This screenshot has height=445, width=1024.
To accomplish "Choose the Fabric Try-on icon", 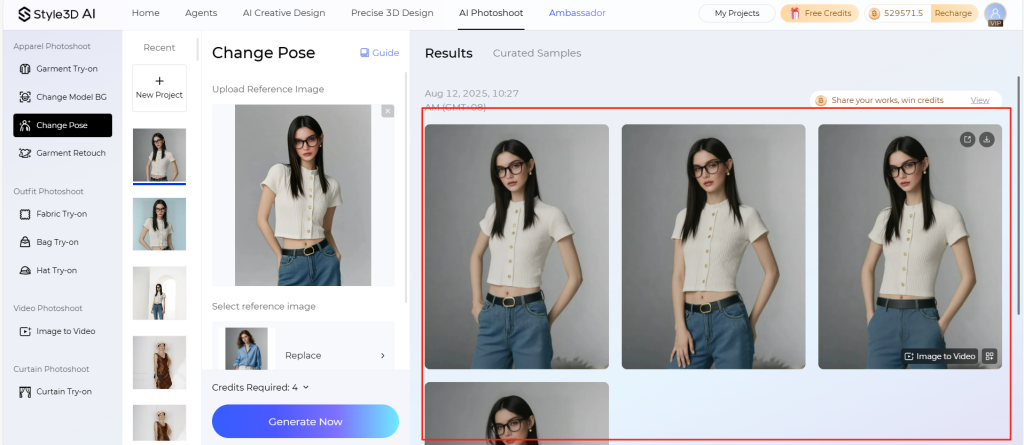I will 25,214.
